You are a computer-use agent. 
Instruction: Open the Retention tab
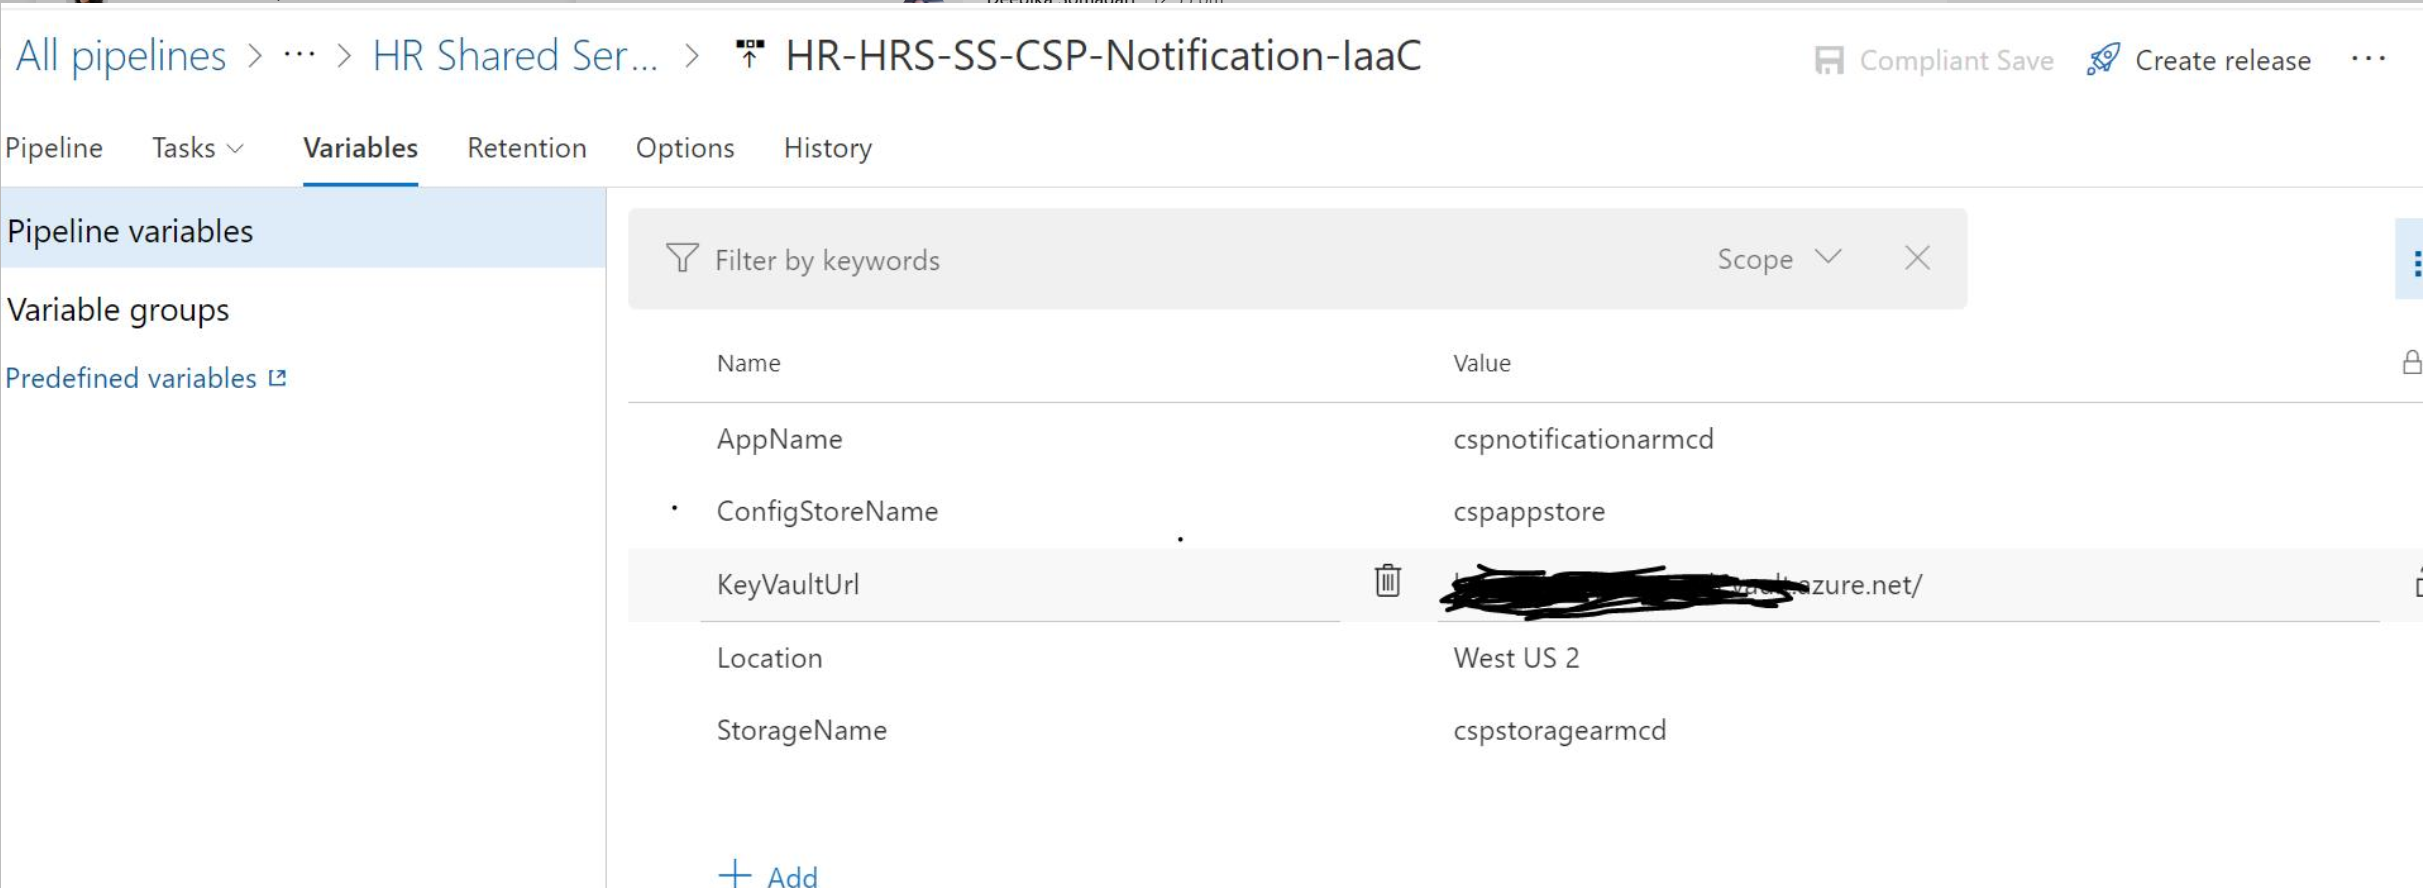[527, 148]
